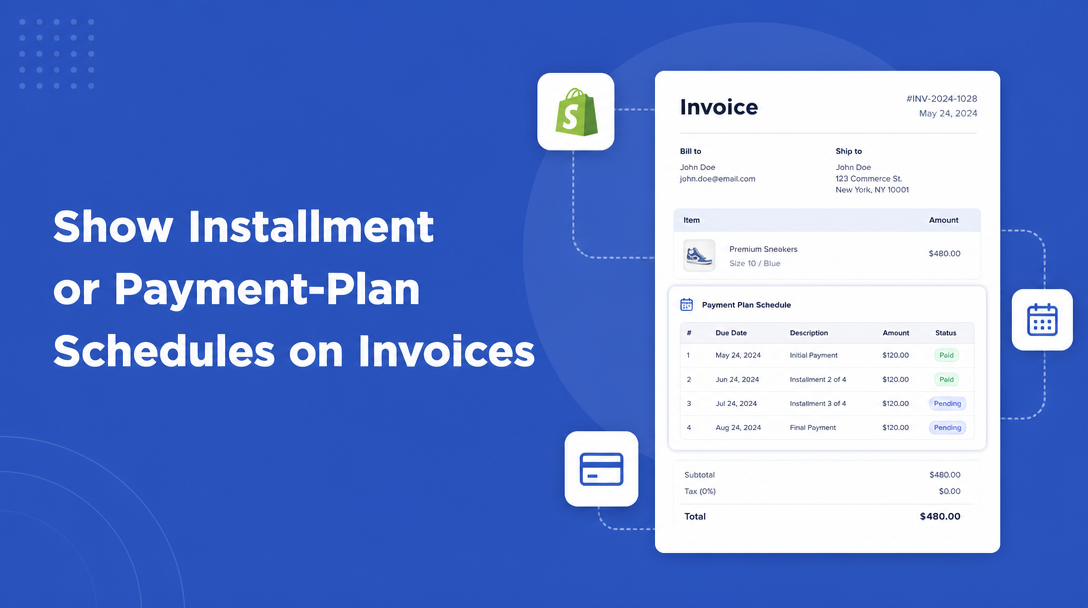Viewport: 1088px width, 608px height.
Task: Click the 123 Commerce St. address line
Action: [x=869, y=178]
